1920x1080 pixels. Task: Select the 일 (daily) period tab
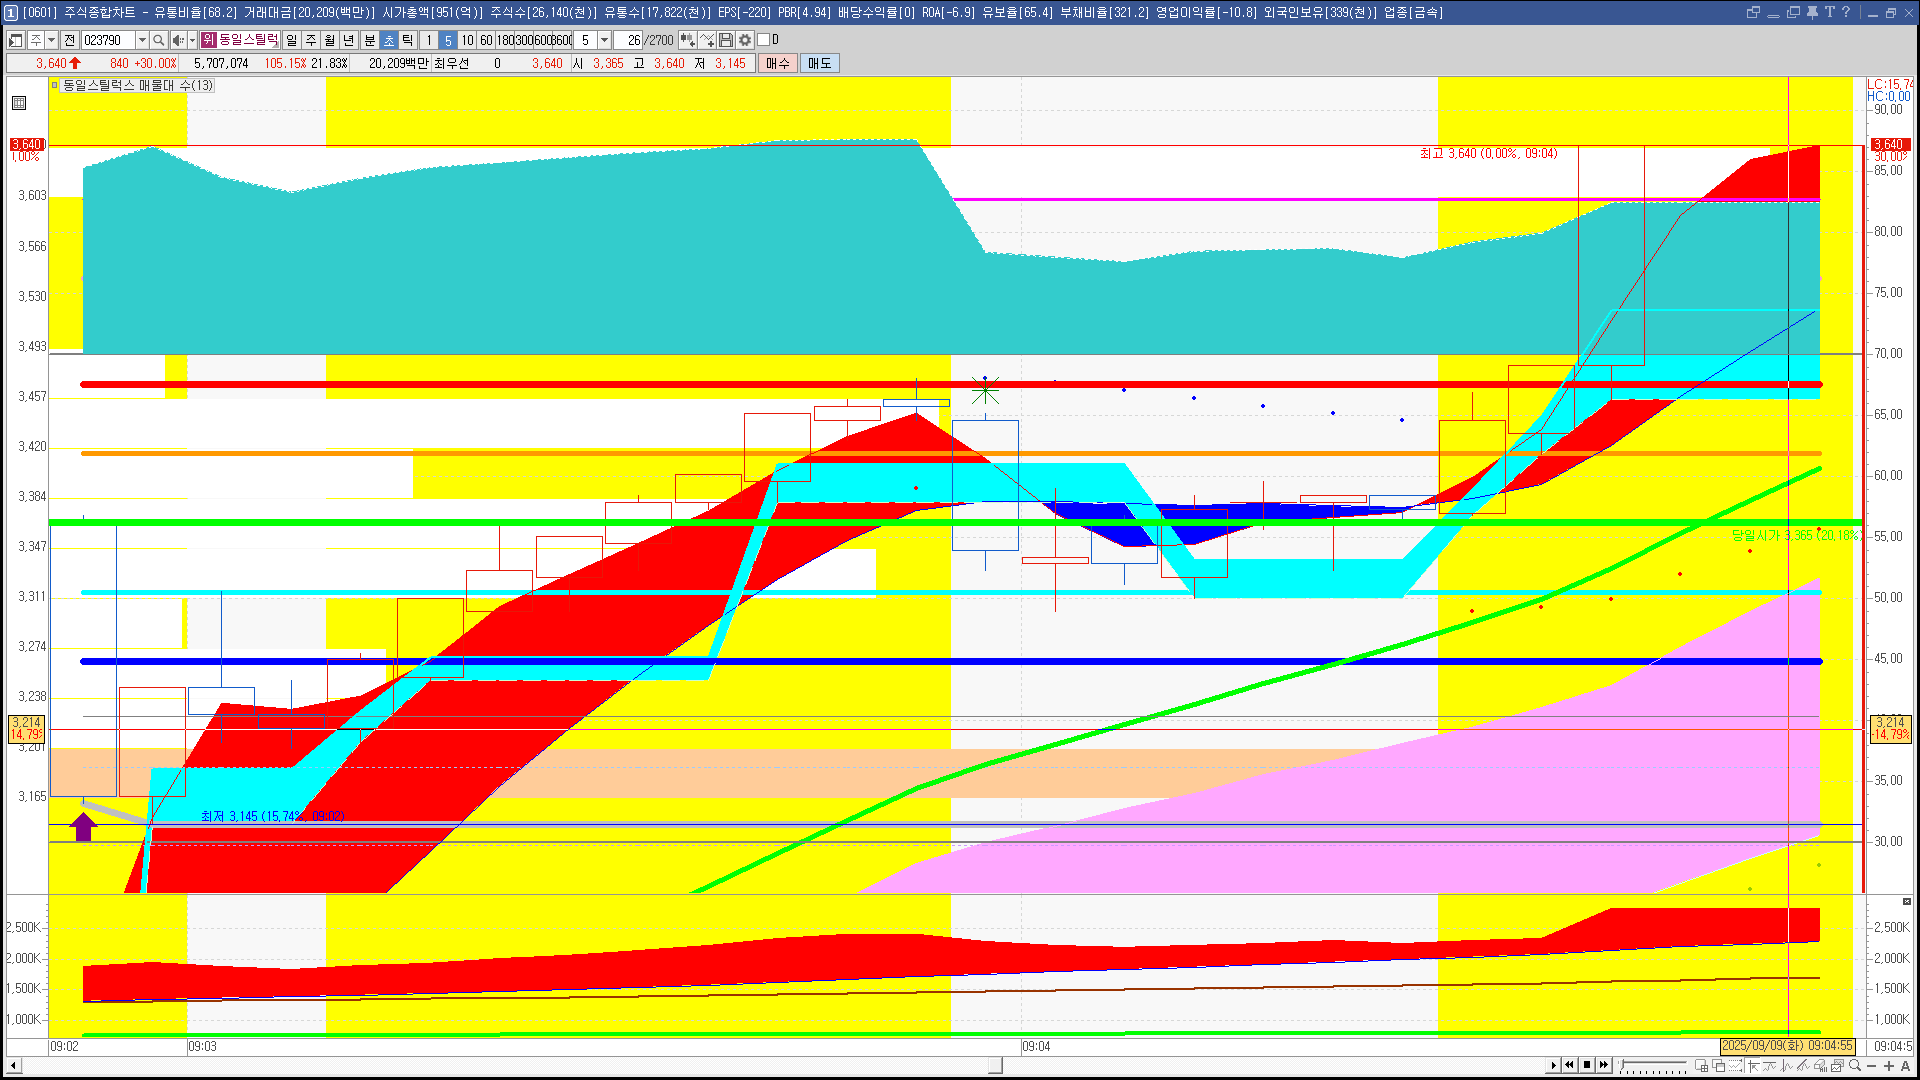(291, 40)
